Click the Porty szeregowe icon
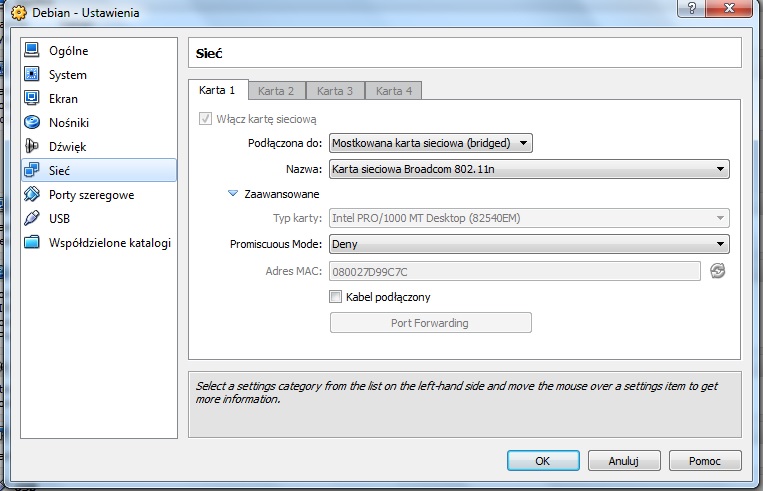The image size is (763, 491). coord(32,195)
